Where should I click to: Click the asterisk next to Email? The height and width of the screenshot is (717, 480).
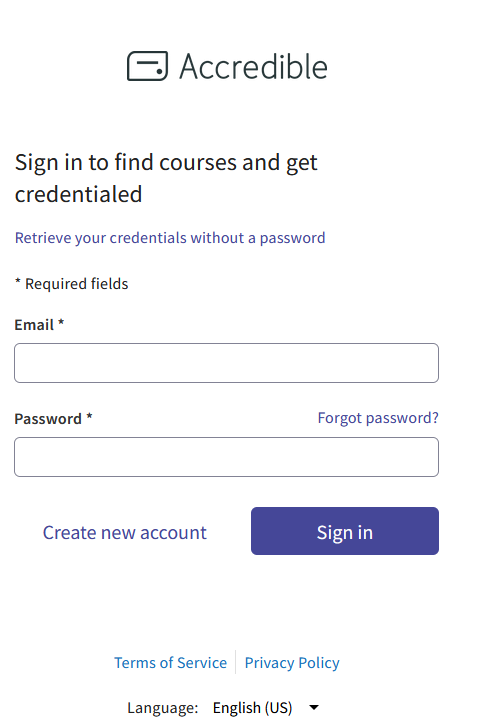click(x=61, y=322)
